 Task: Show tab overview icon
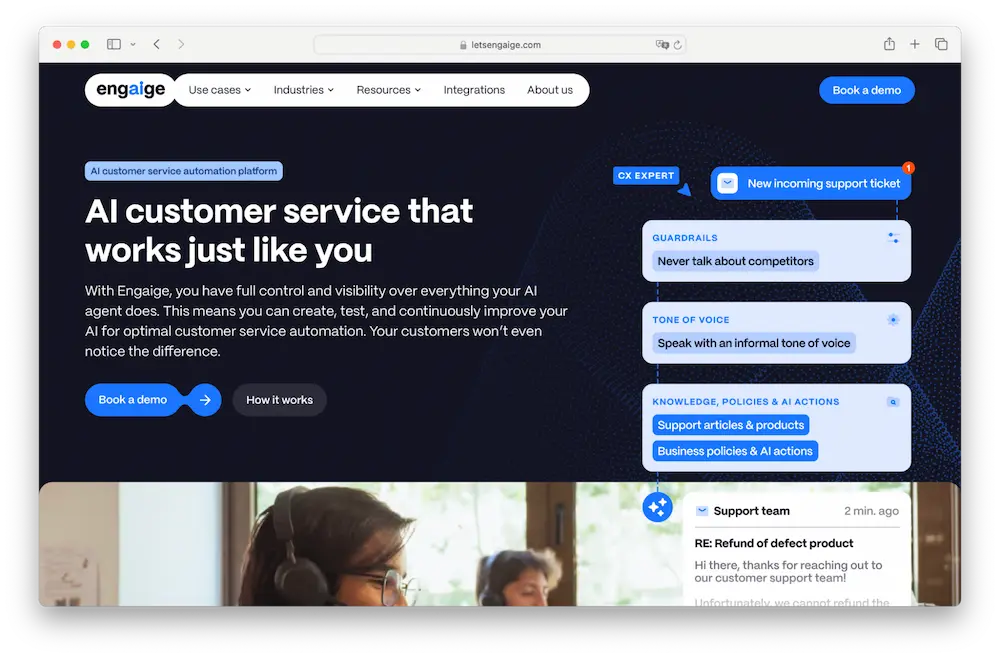pos(941,44)
